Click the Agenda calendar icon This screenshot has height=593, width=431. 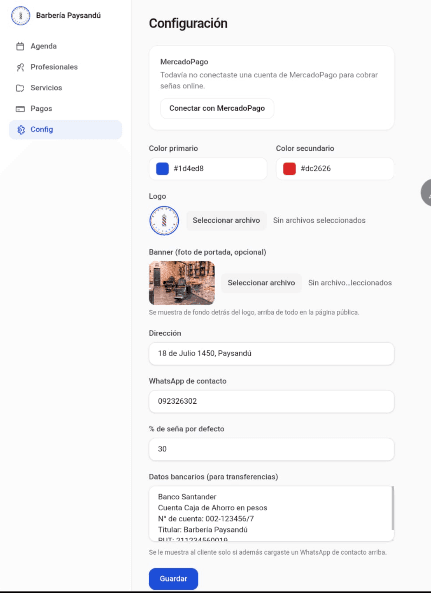pyautogui.click(x=20, y=47)
